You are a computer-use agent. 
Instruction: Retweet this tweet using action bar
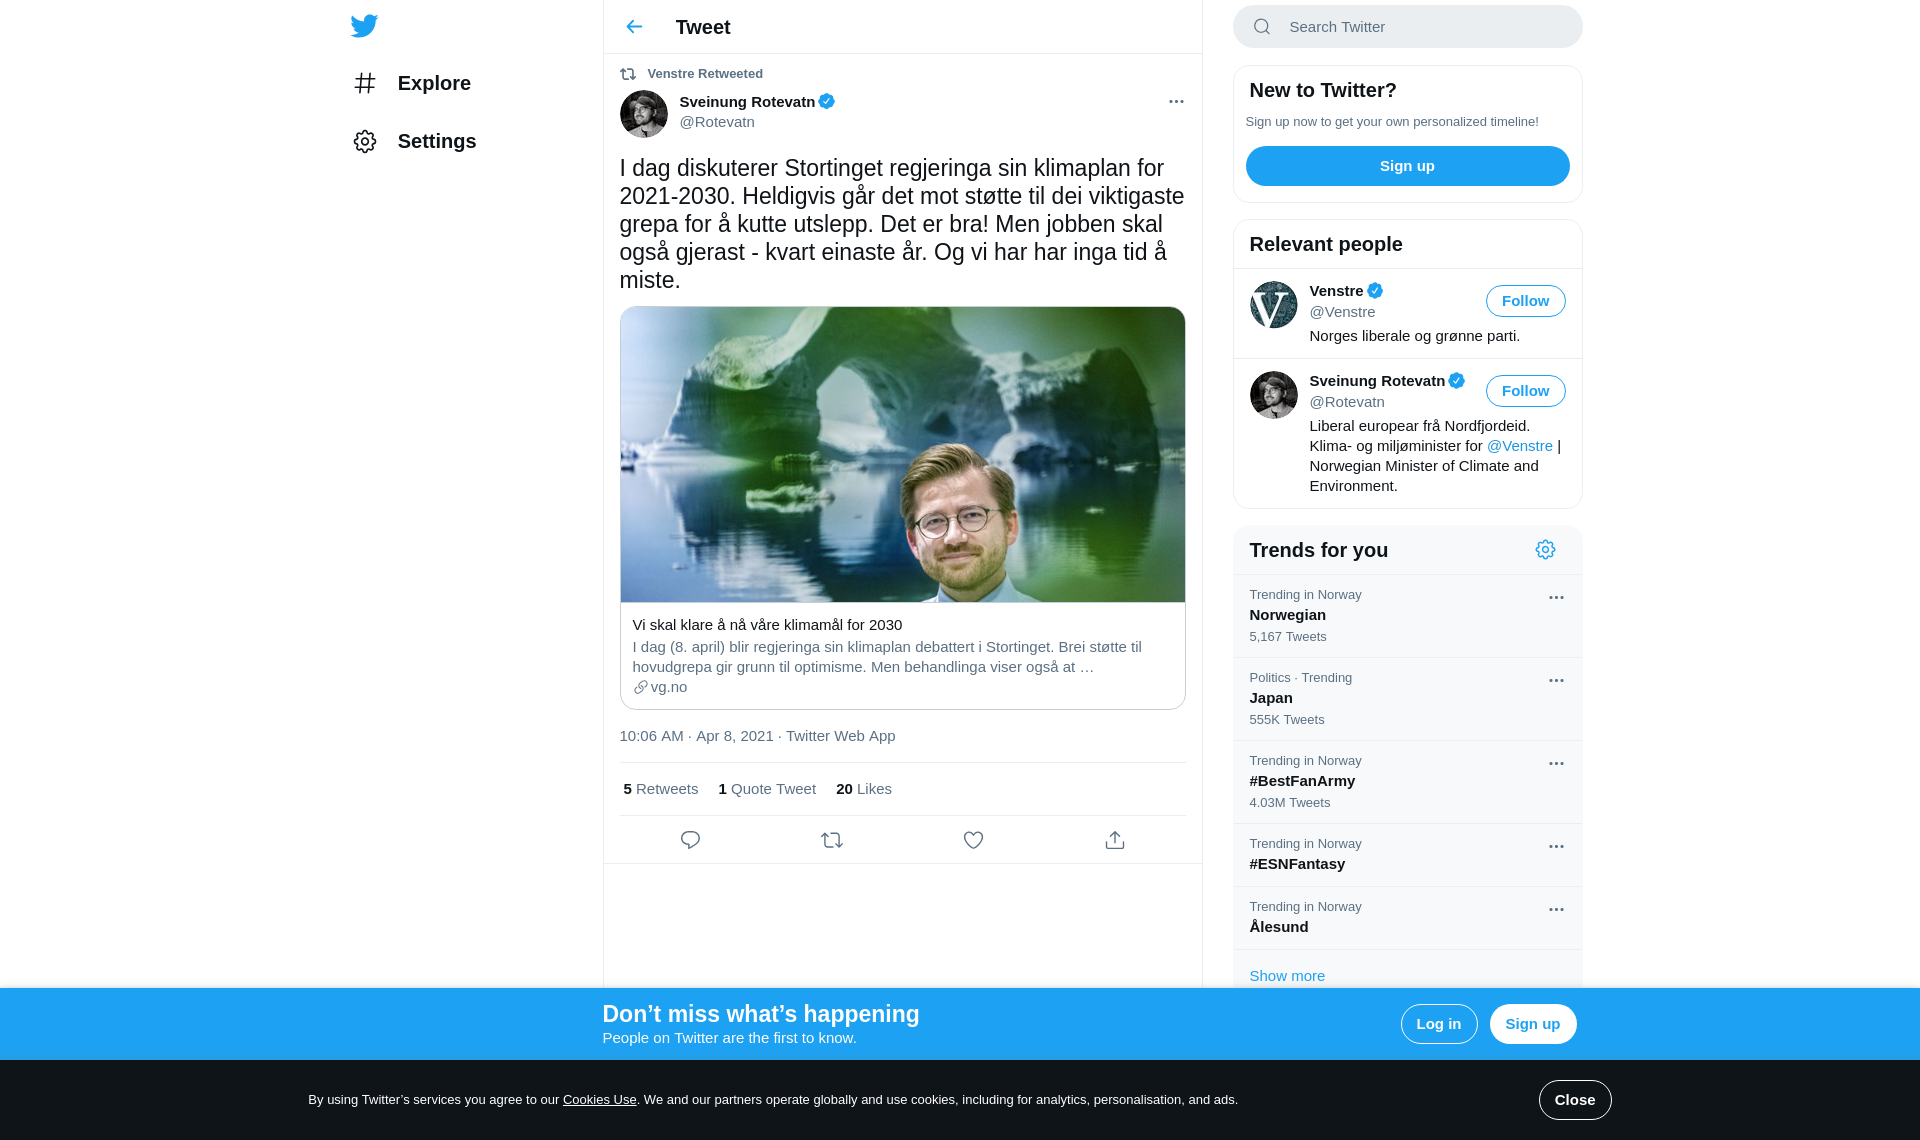(x=832, y=840)
